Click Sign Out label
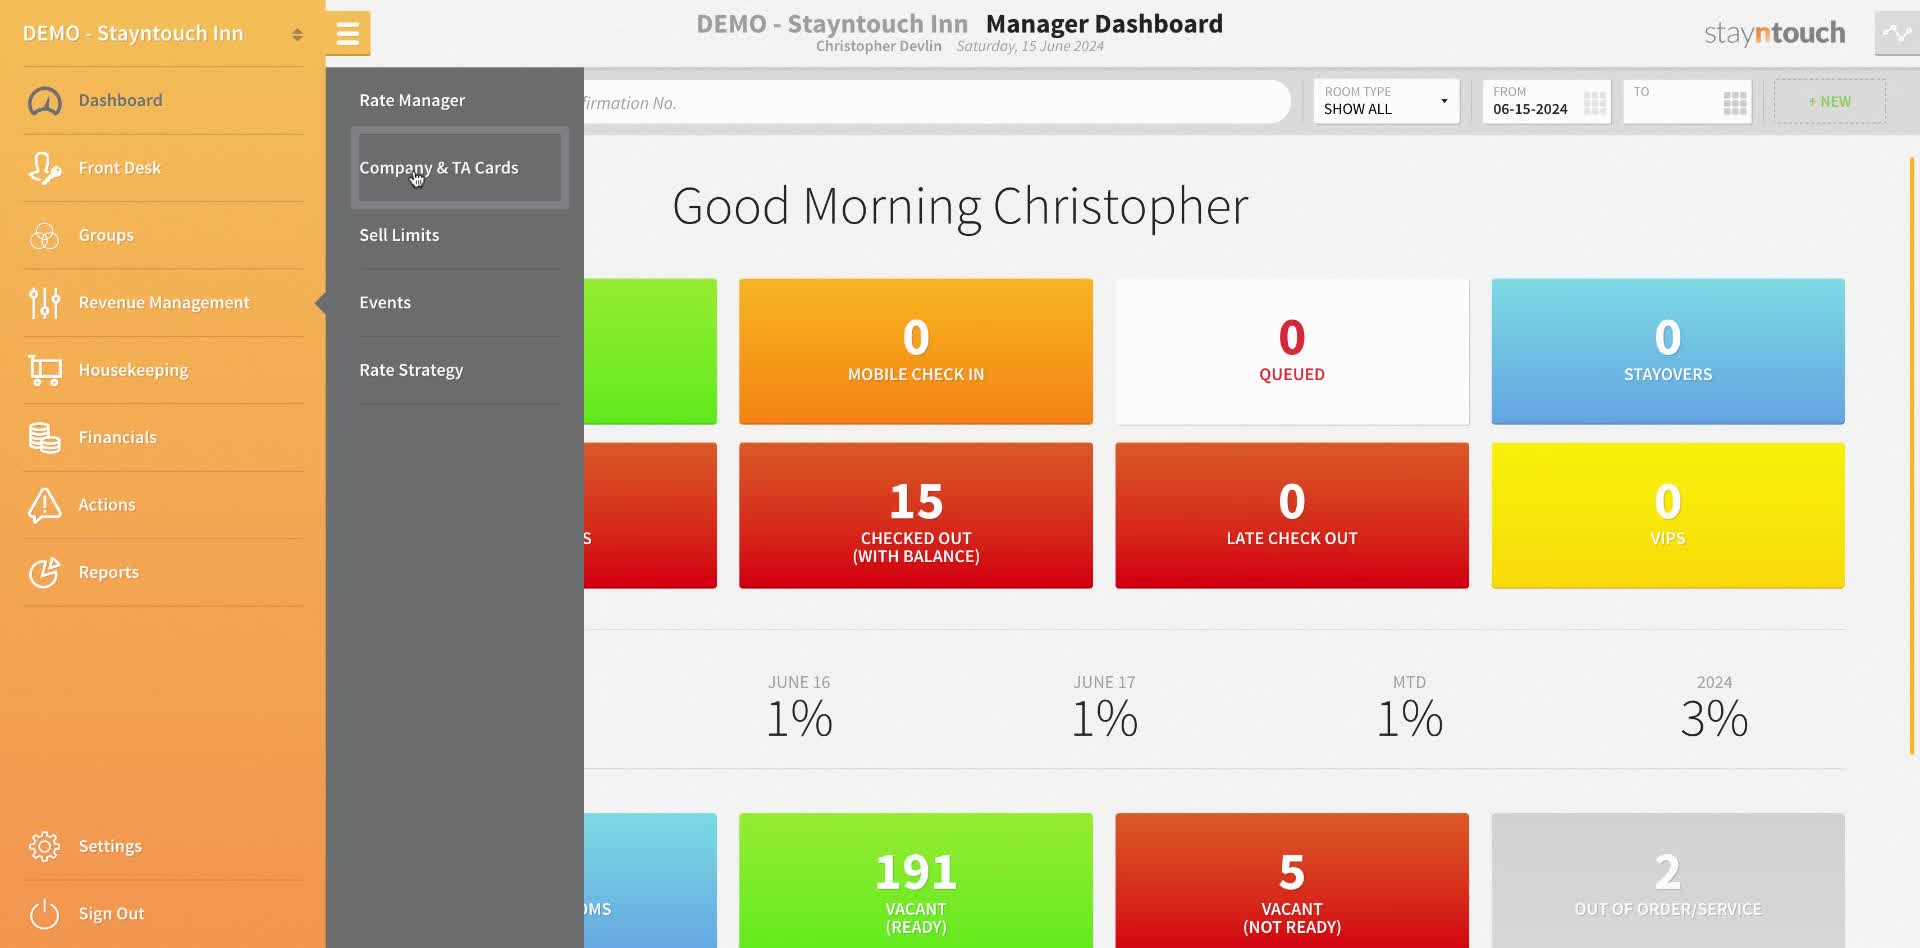 click(111, 914)
